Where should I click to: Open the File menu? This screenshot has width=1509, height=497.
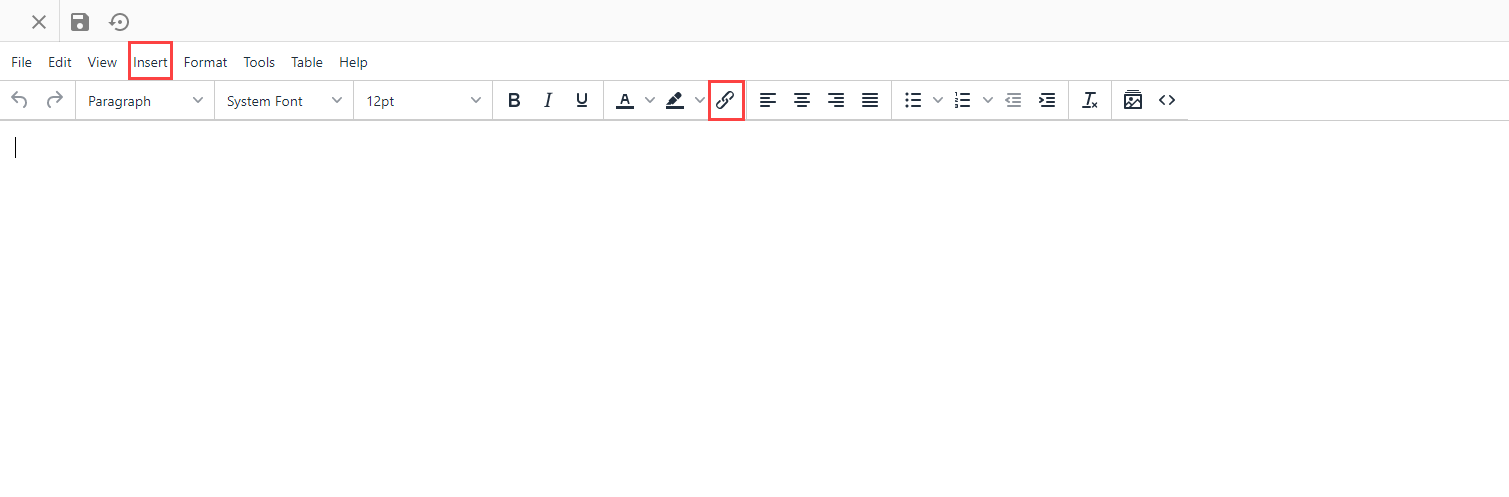click(x=22, y=62)
